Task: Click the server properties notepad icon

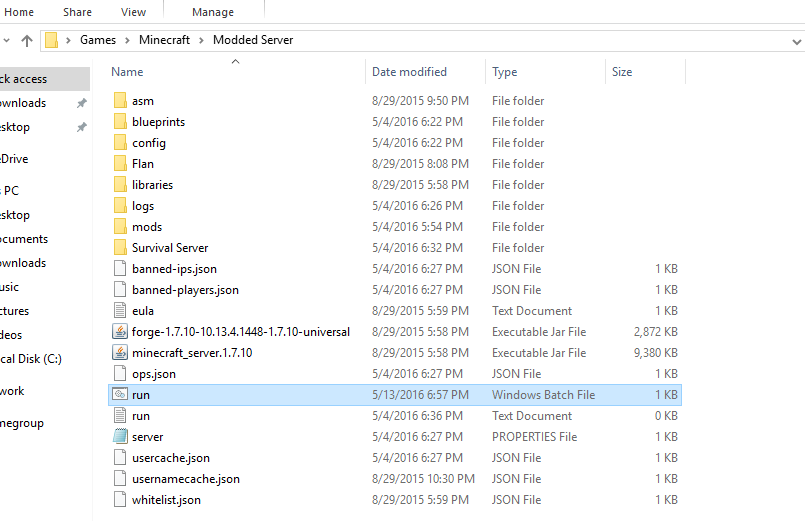Action: (x=120, y=437)
